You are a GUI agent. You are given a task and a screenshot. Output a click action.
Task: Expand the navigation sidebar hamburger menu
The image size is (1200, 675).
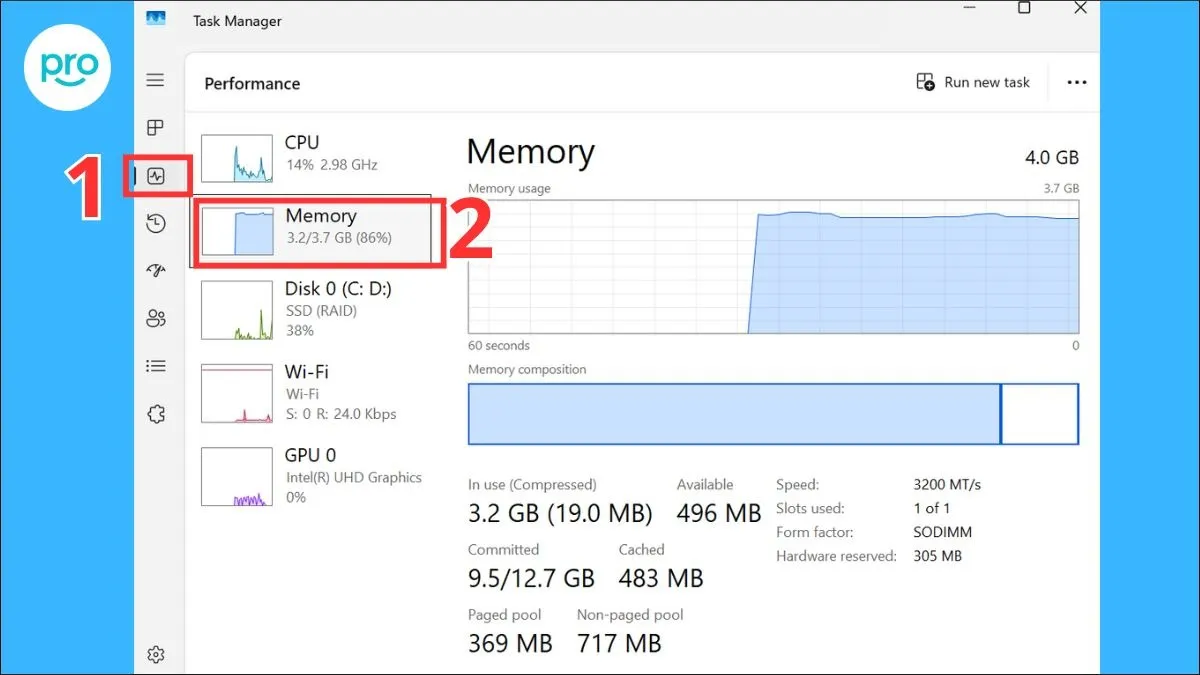[156, 80]
